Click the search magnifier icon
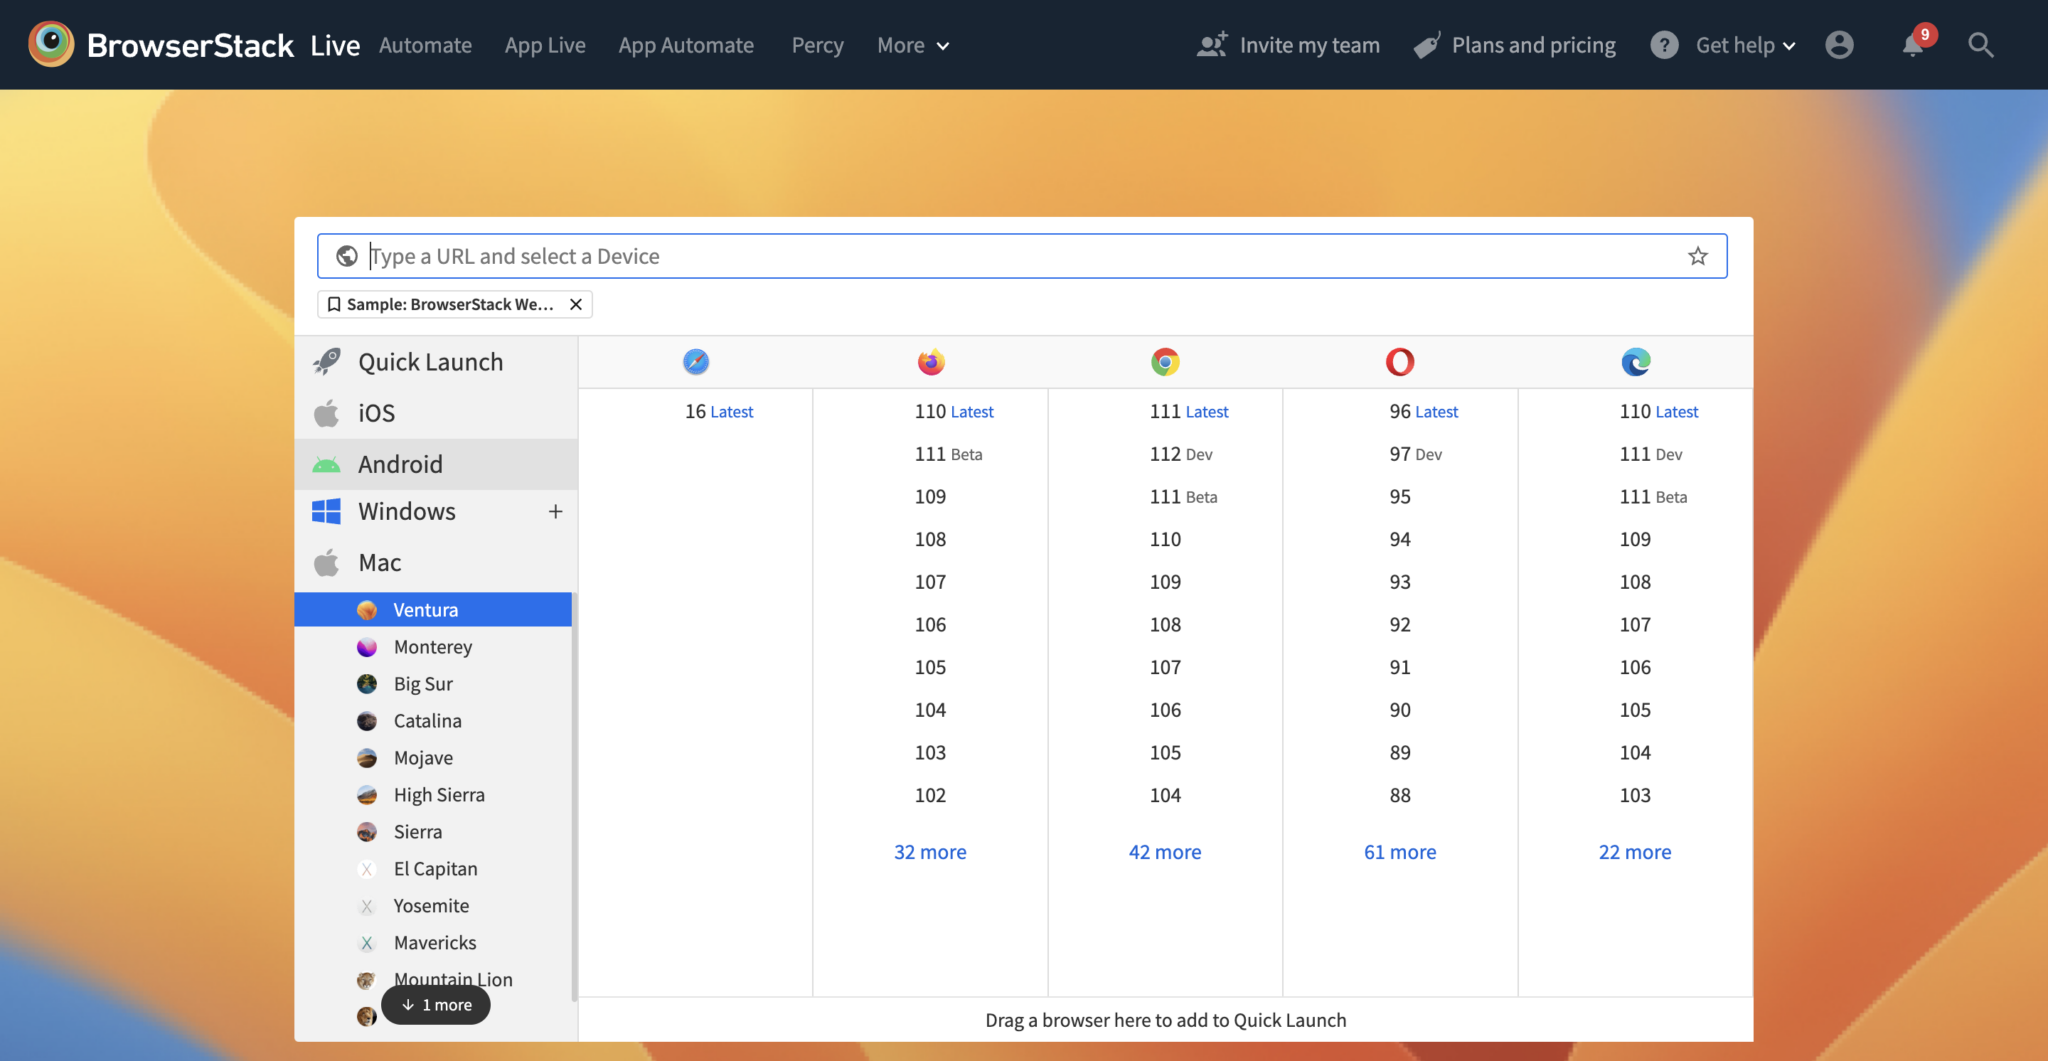 click(1980, 45)
